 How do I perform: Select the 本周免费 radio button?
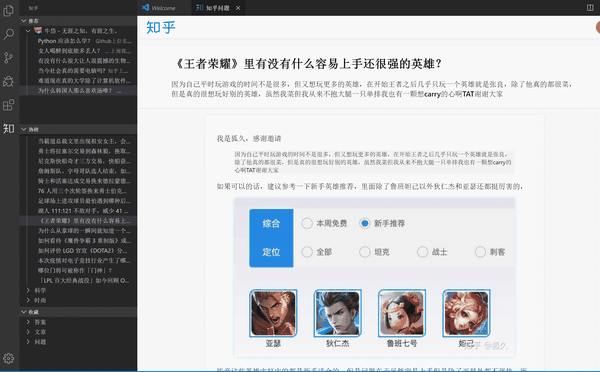click(307, 223)
